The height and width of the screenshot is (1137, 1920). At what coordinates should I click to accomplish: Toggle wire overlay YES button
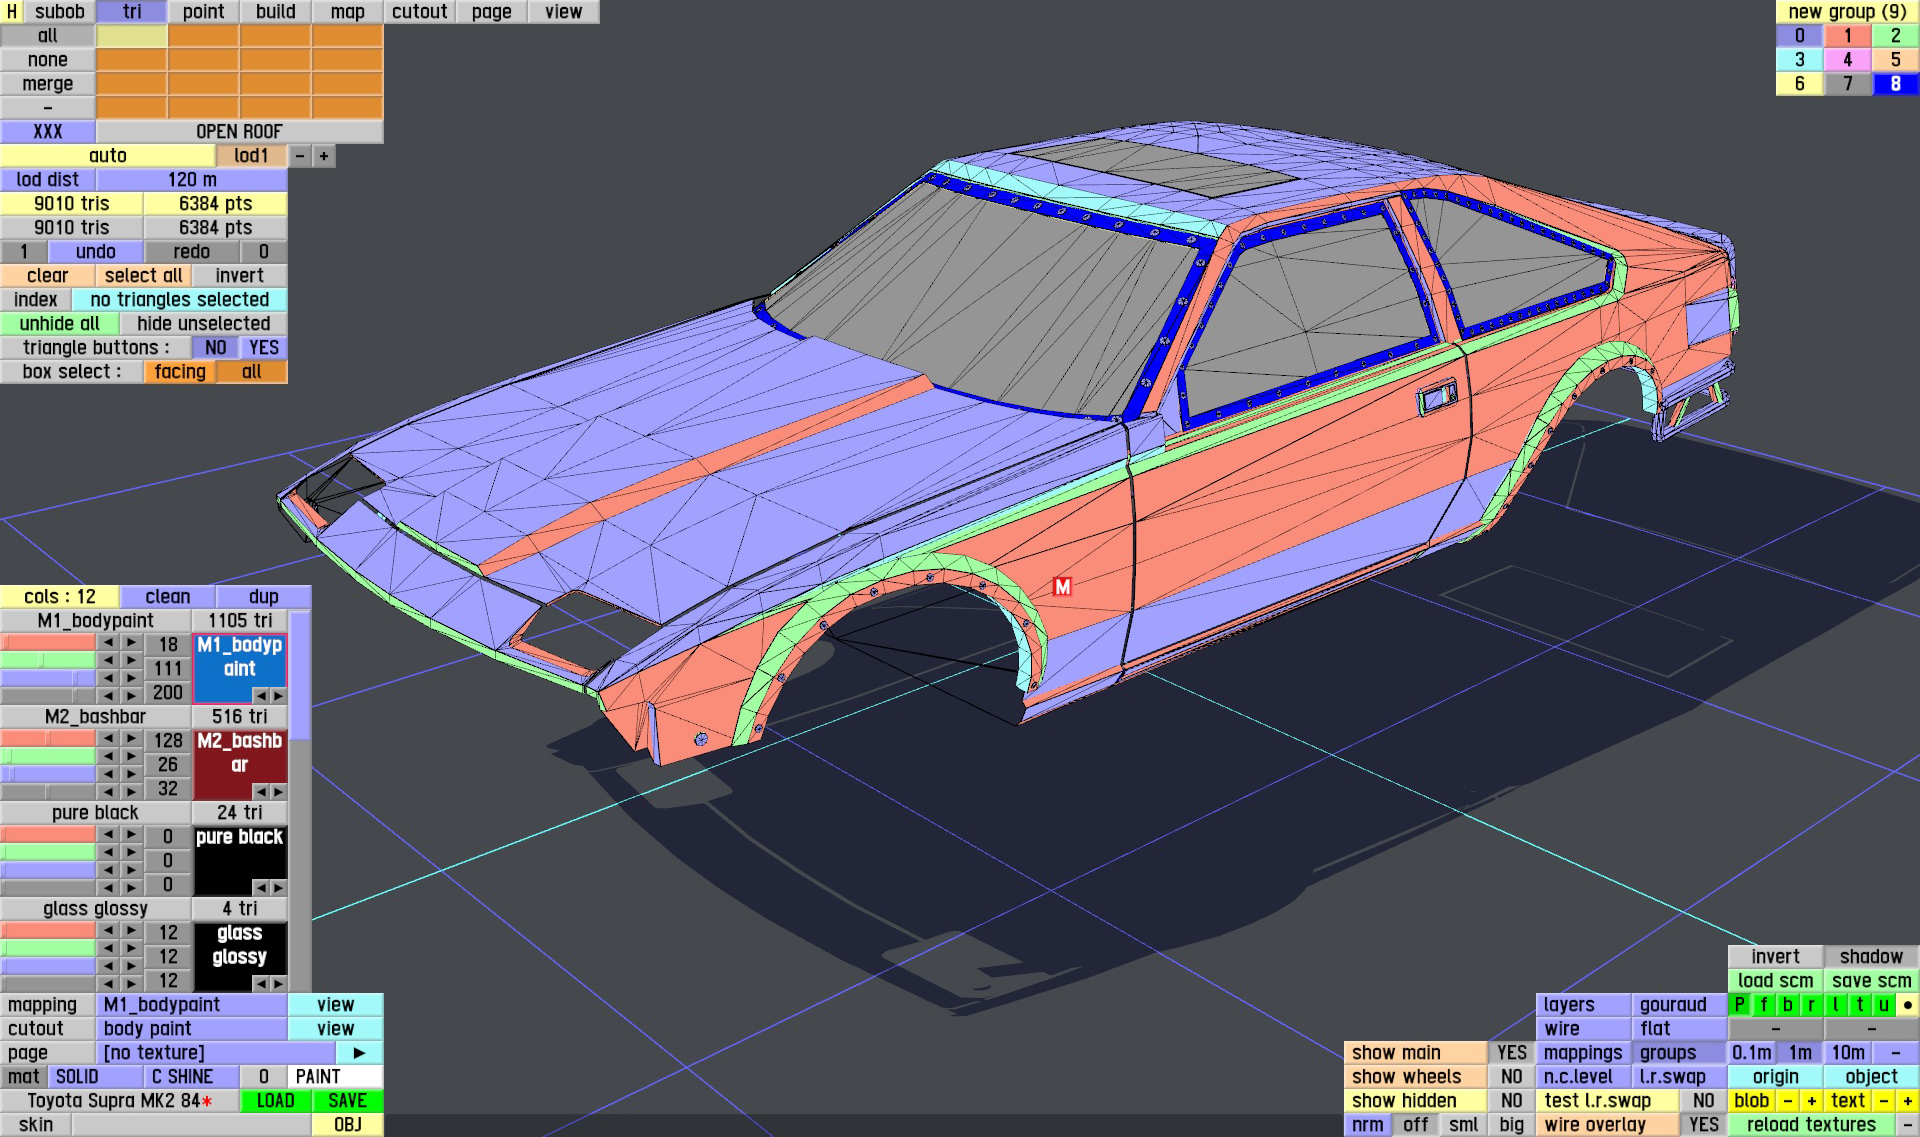[1703, 1125]
